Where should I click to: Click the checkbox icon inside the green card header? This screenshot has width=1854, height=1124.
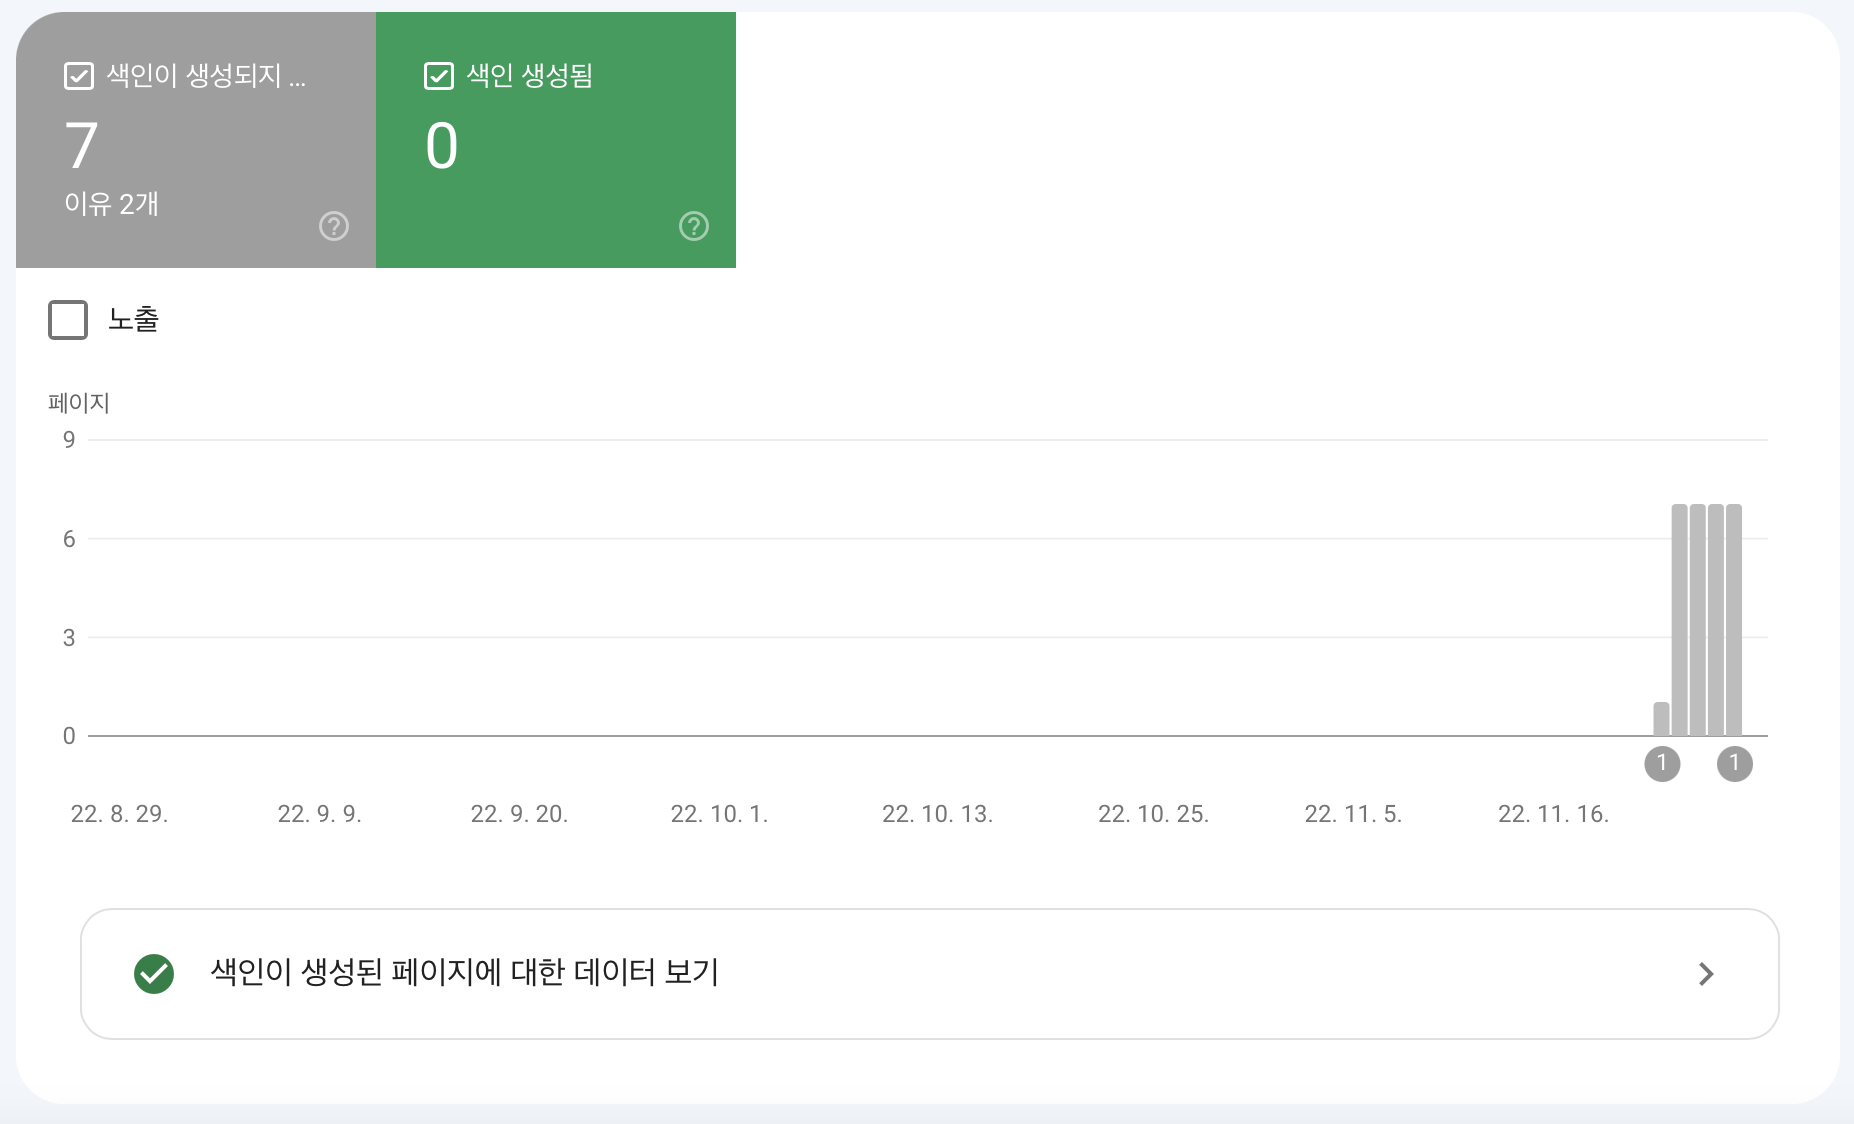pos(439,75)
